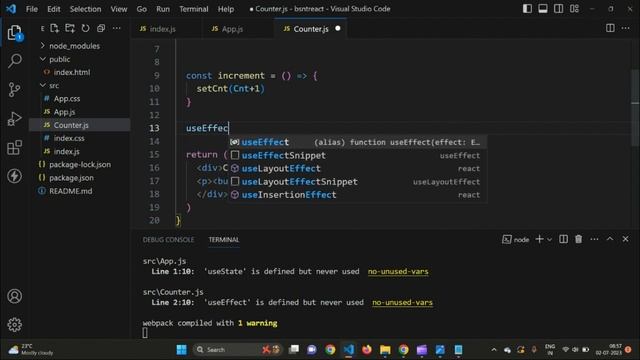This screenshot has height=360, width=640.
Task: Open editor more actions ellipsis
Action: 625,28
